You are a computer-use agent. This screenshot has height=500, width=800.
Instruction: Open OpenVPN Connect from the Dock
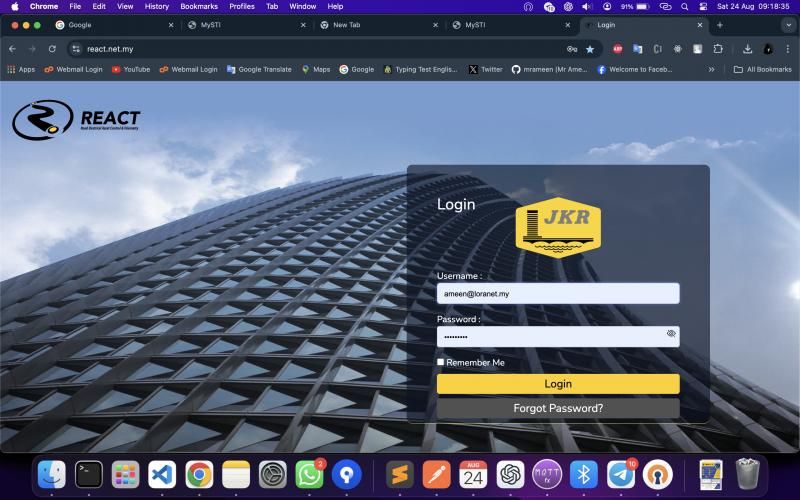pos(658,474)
